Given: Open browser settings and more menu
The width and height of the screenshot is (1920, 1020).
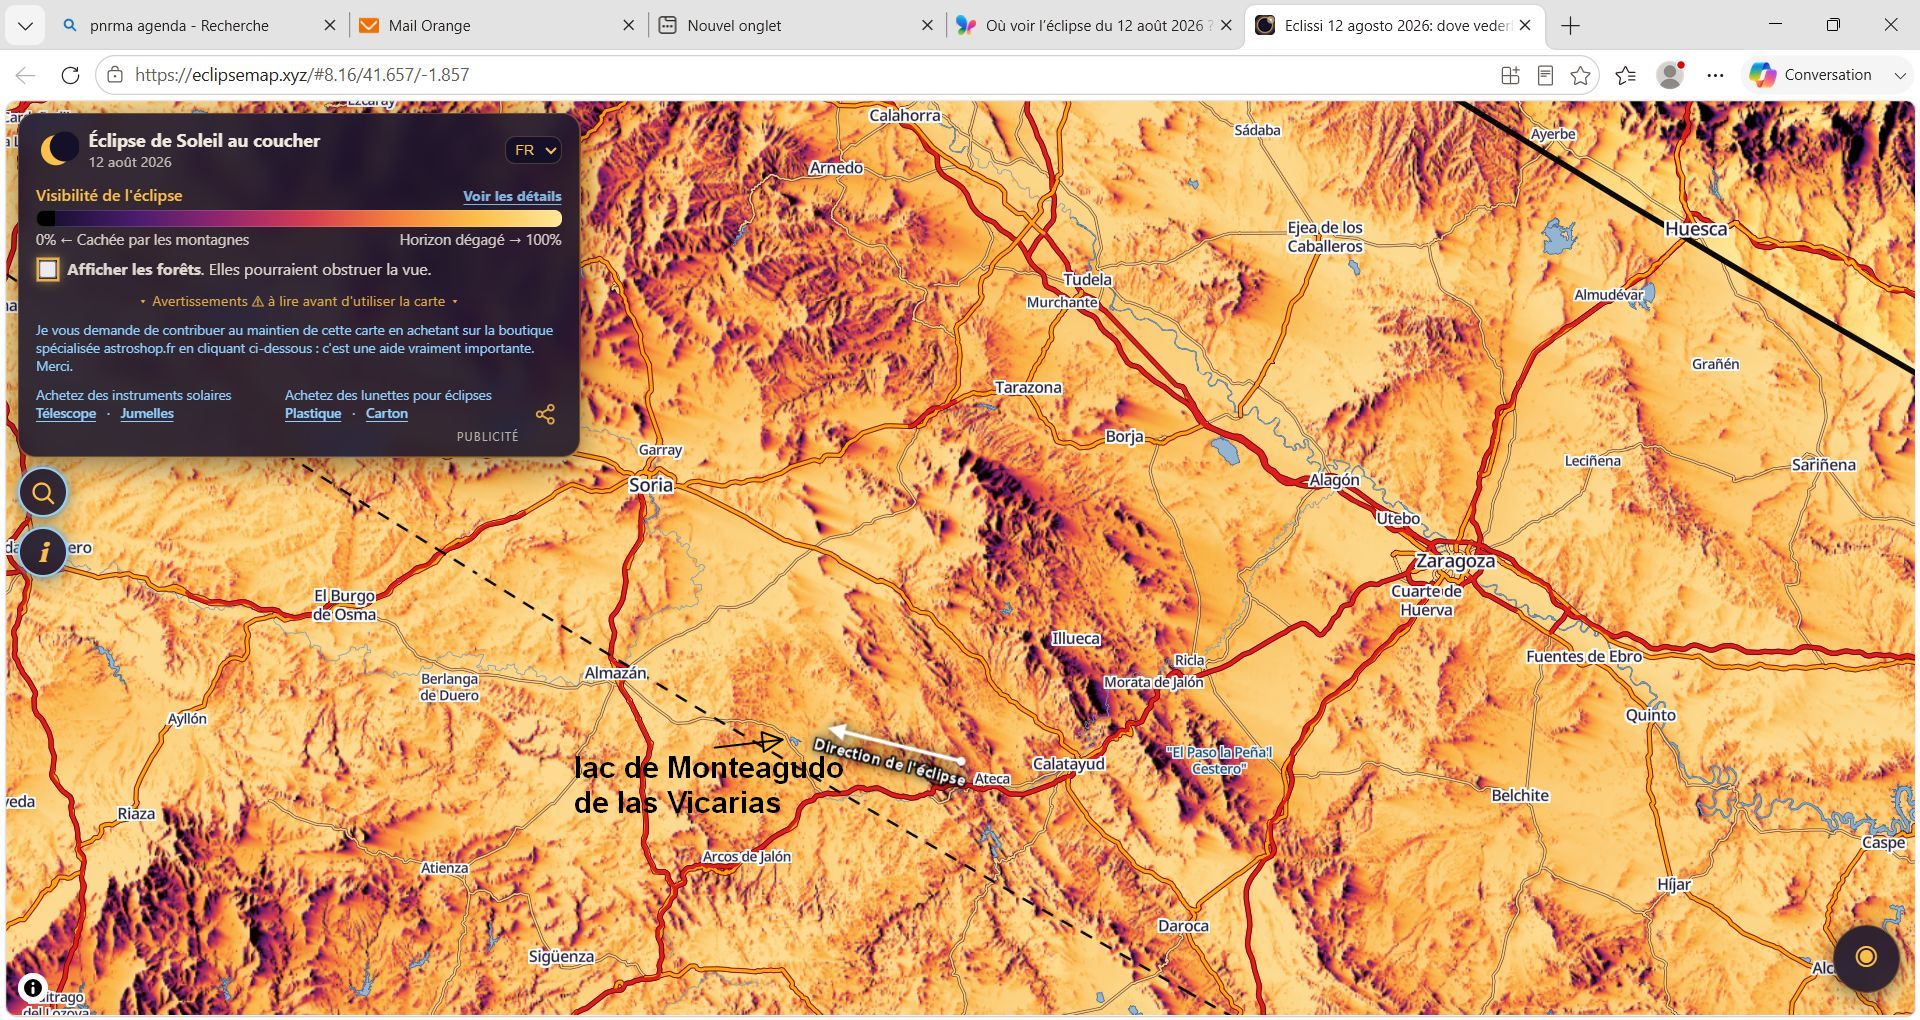Looking at the screenshot, I should (1716, 75).
